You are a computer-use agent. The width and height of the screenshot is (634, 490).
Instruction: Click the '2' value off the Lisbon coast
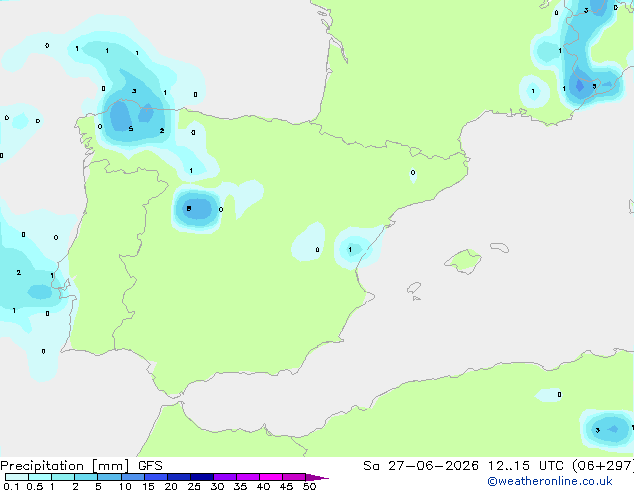click(19, 272)
